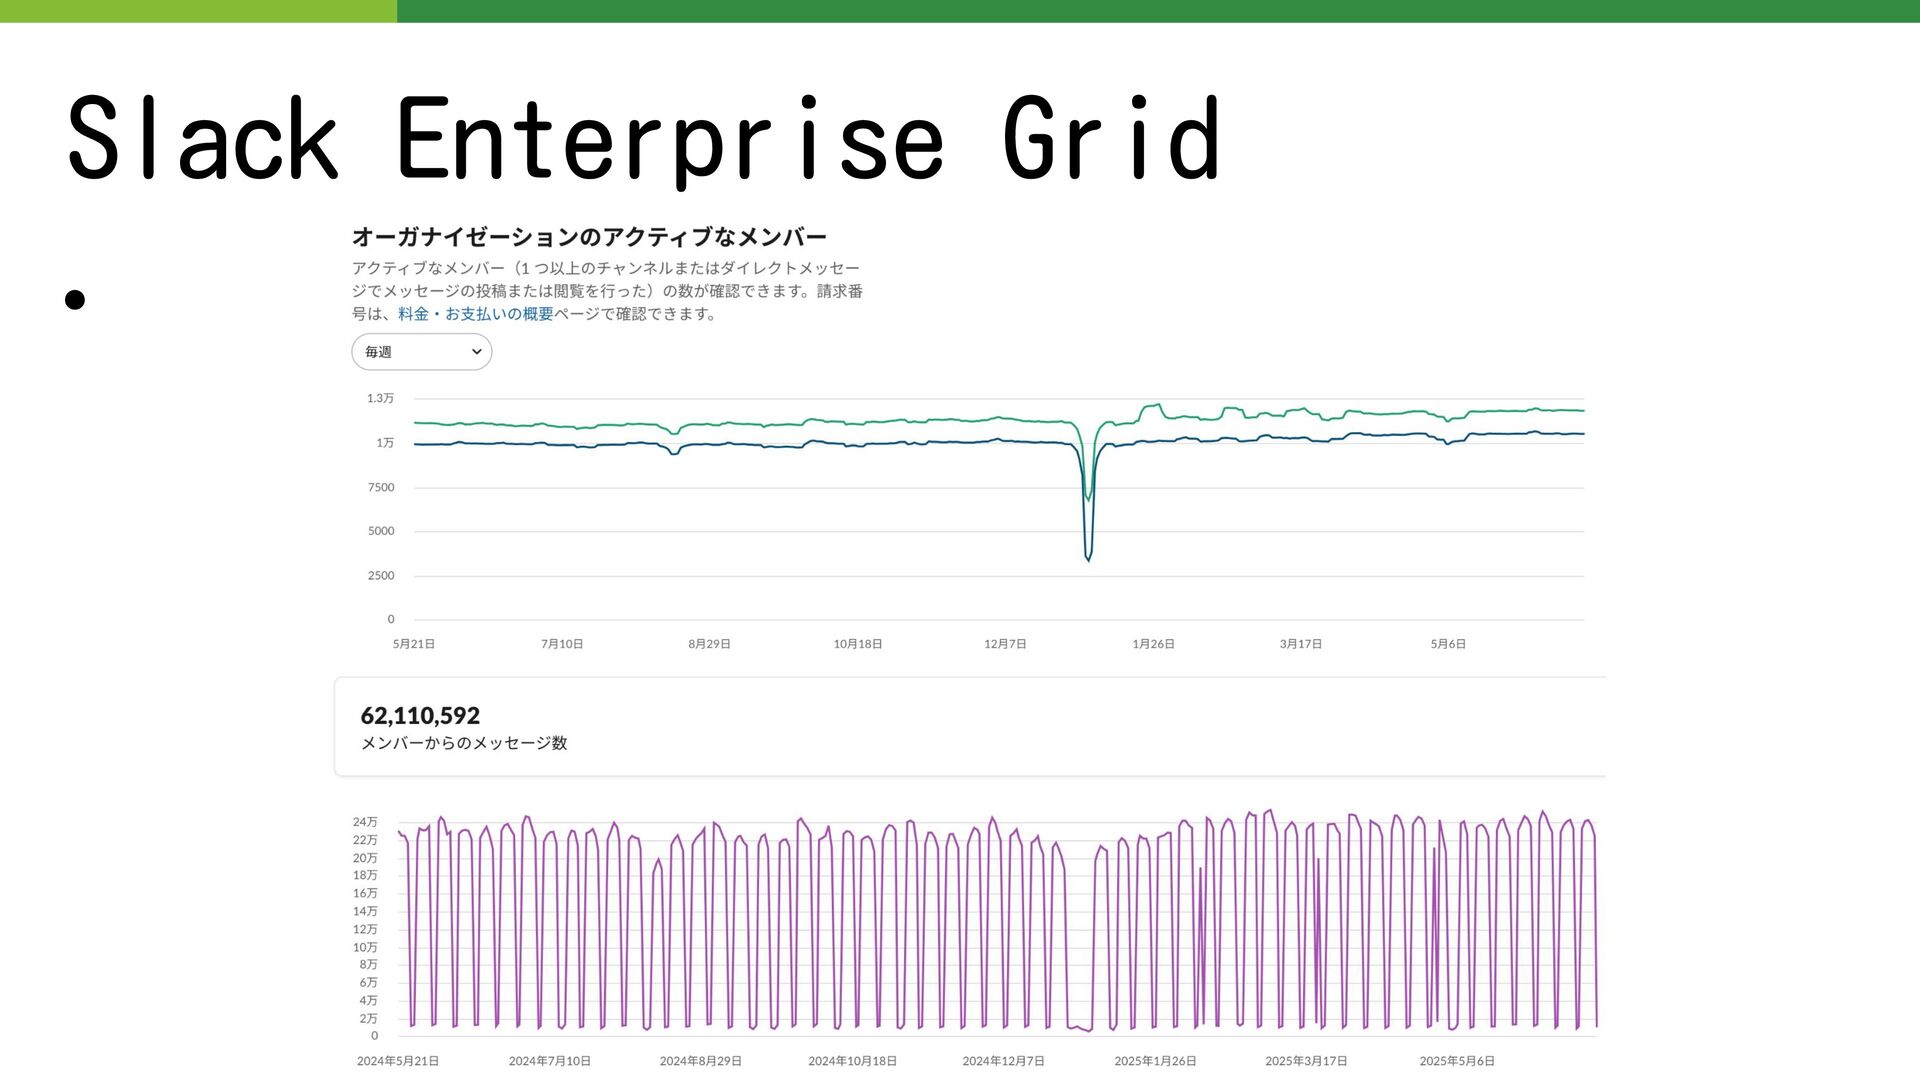Click the 8月29日 date label on members chart
This screenshot has height=1081, width=1920.
click(709, 644)
